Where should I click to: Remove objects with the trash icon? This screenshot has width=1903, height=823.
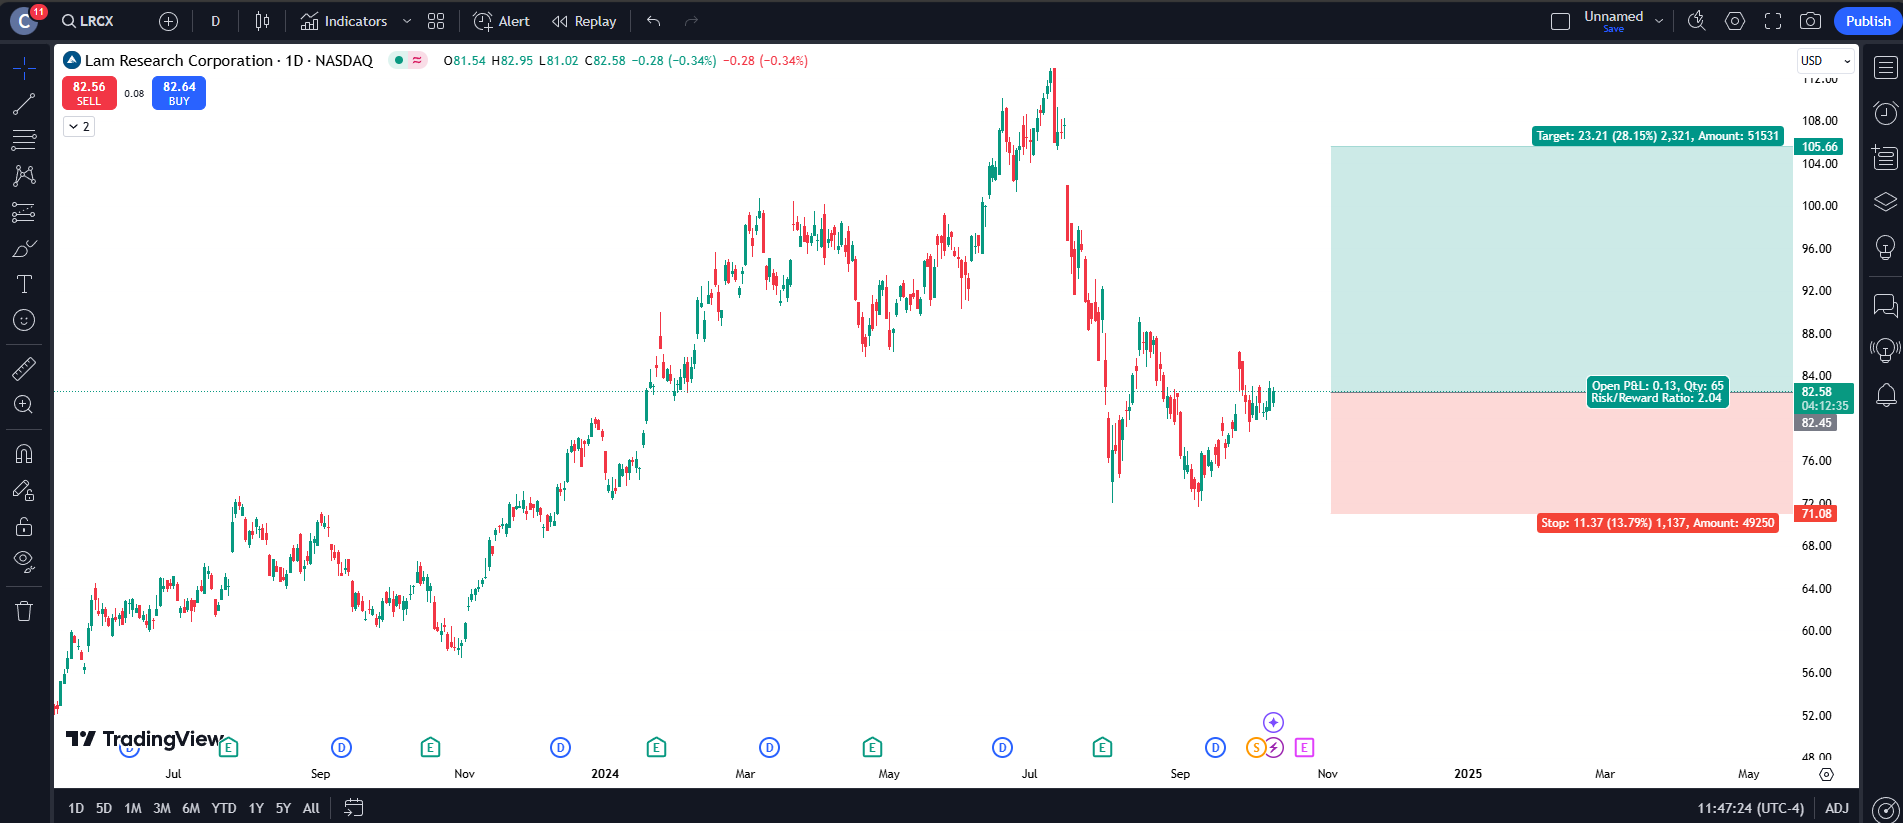pos(24,611)
